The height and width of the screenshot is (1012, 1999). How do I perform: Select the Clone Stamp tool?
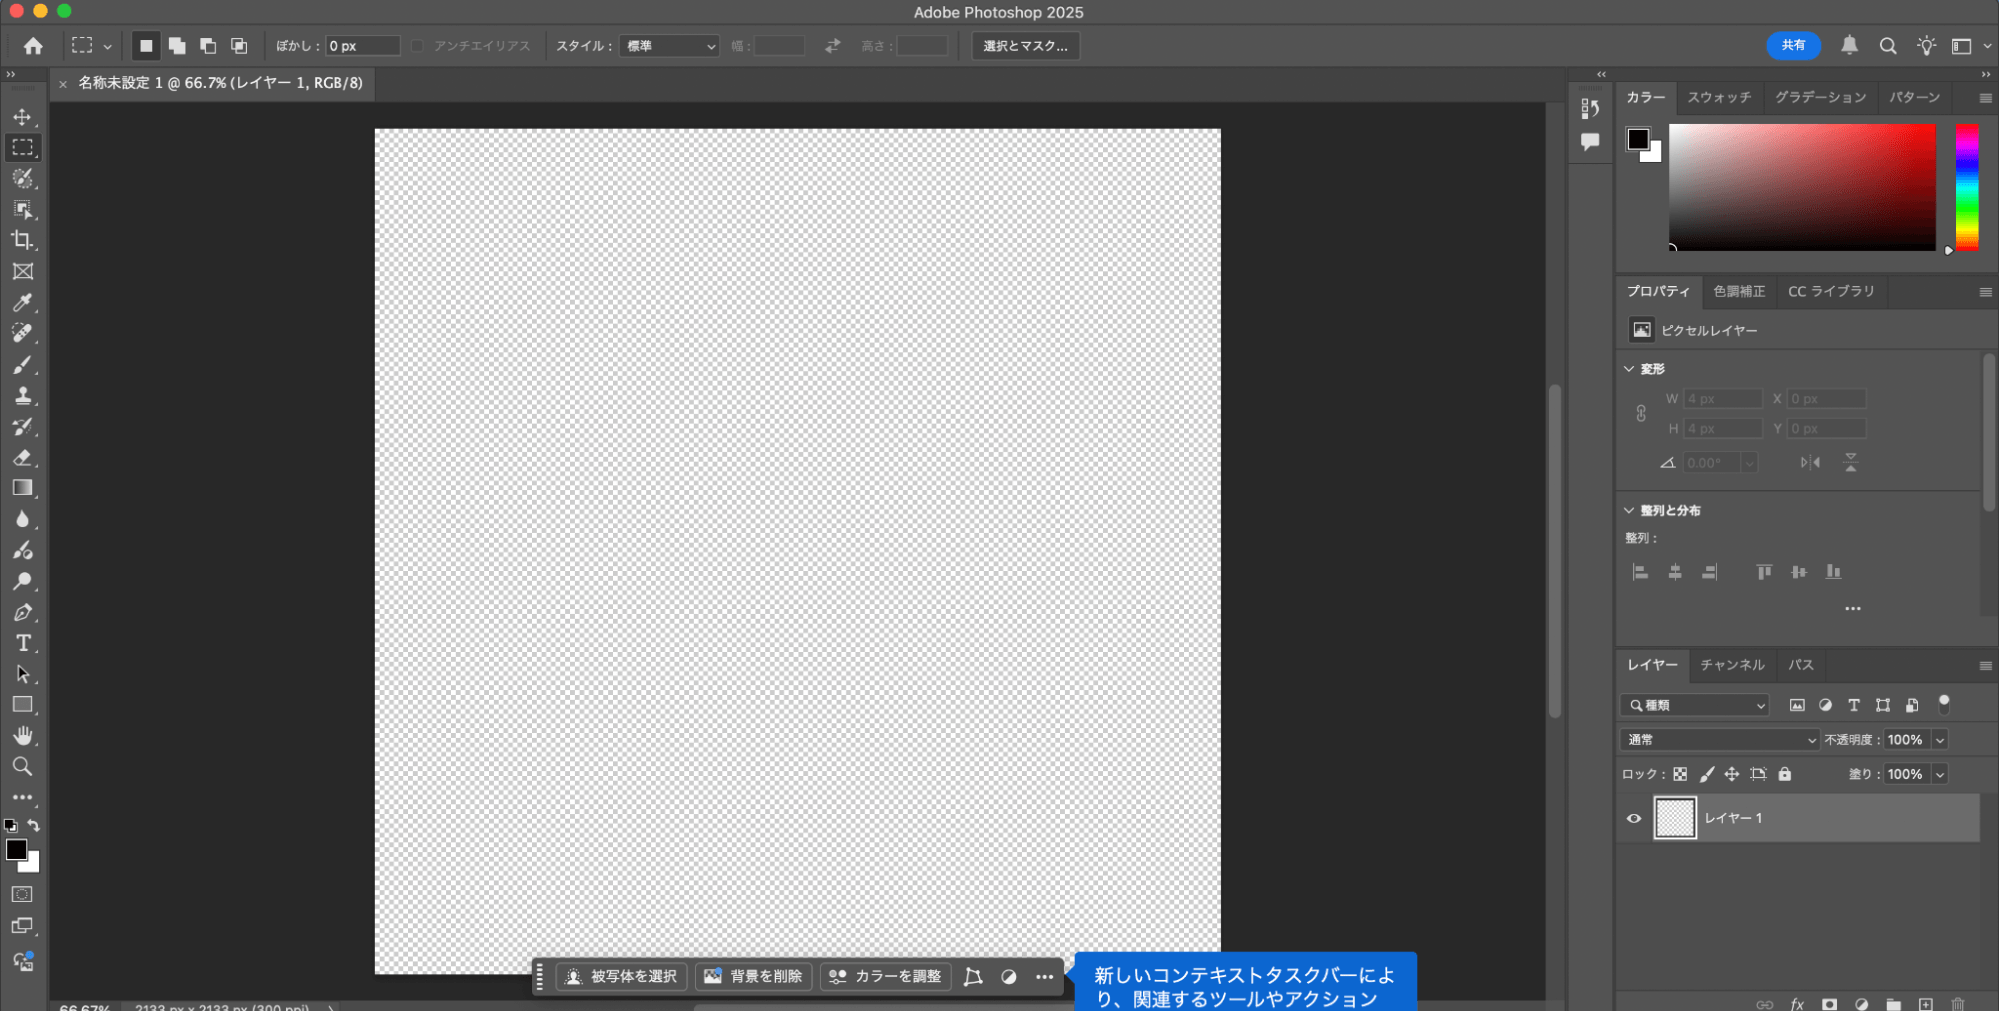pos(22,395)
